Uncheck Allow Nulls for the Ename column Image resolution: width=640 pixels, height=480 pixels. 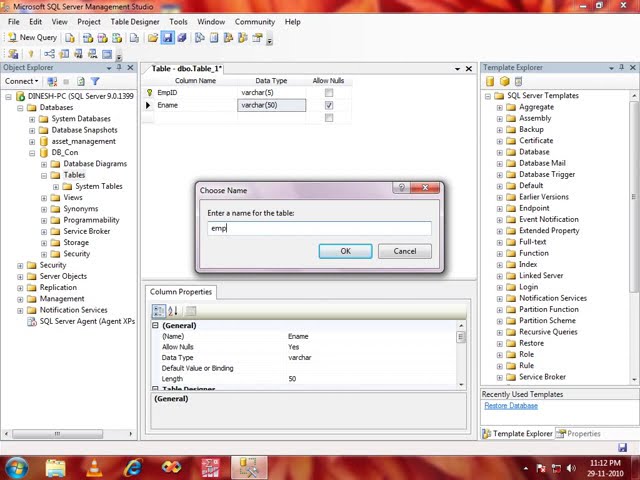329,105
